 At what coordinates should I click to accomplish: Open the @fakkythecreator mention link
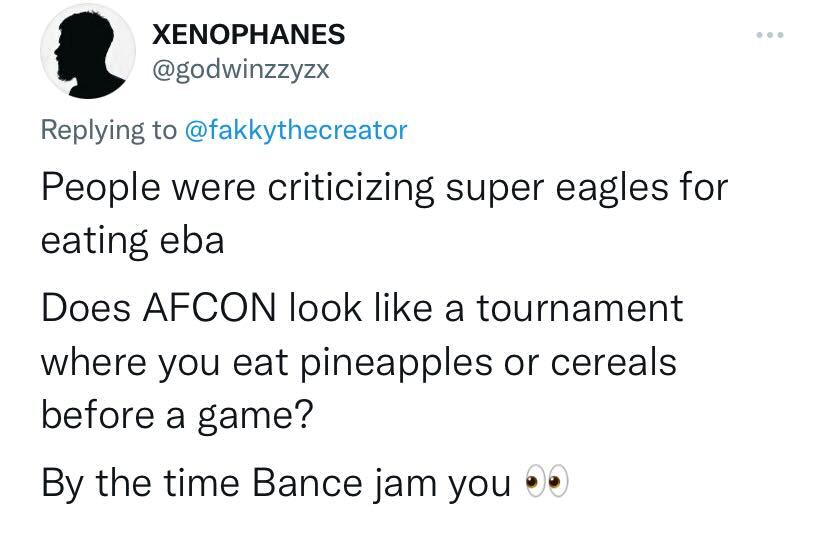pos(297,130)
